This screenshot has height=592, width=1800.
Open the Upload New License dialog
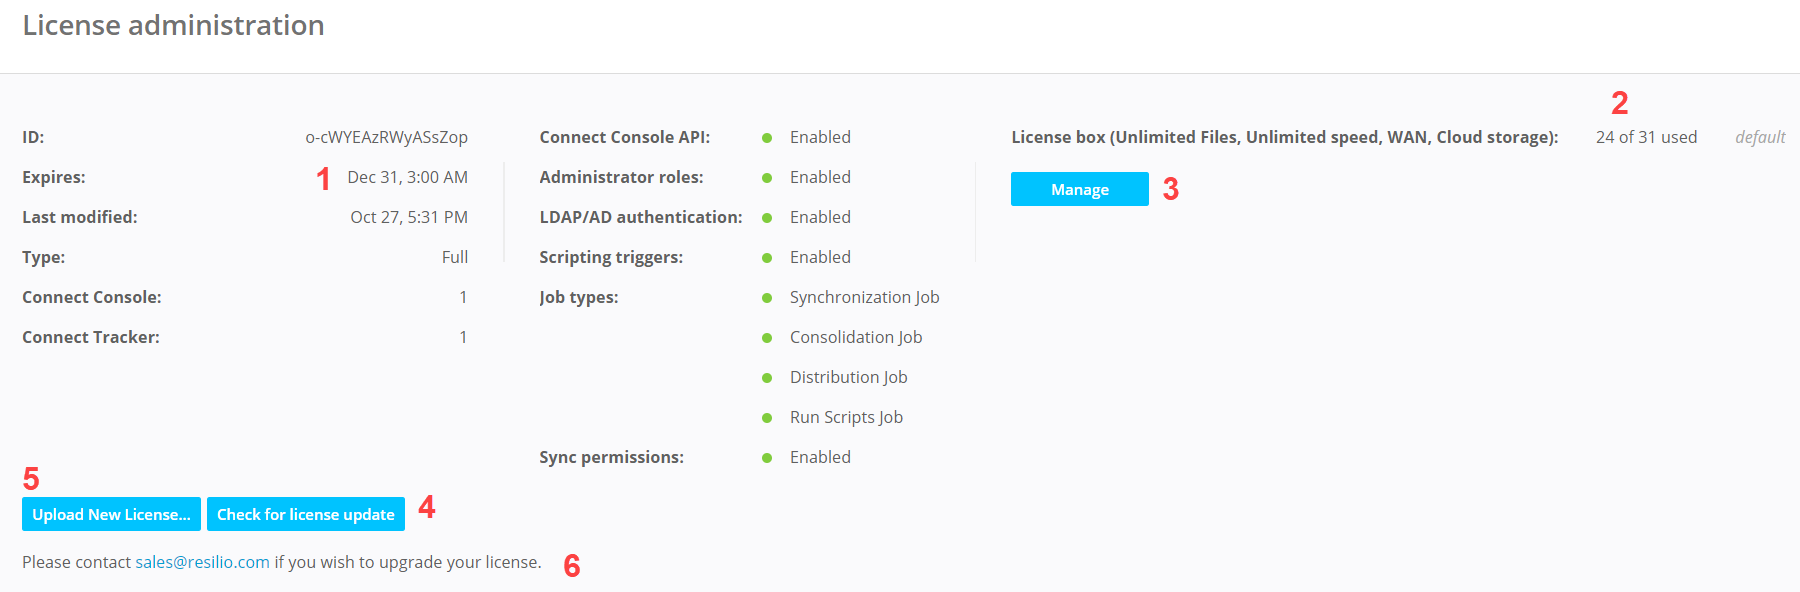pyautogui.click(x=111, y=514)
